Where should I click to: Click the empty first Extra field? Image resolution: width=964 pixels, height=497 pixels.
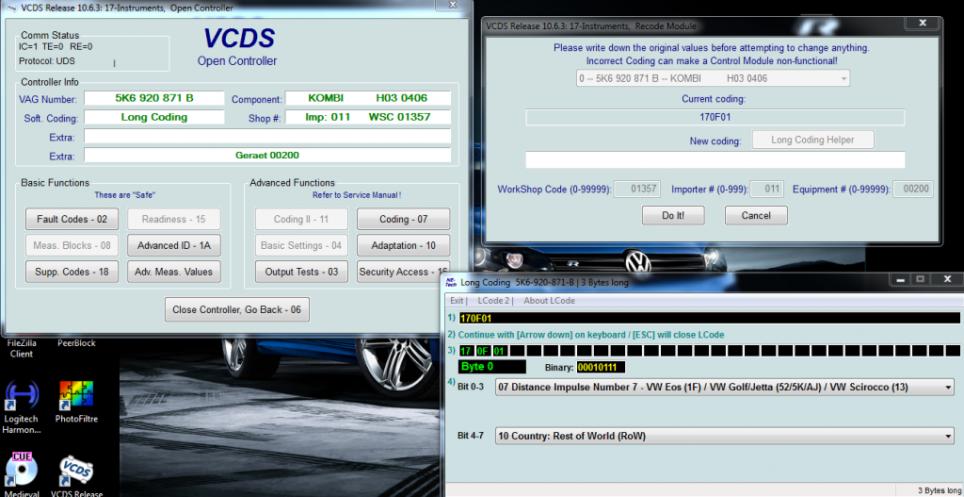tap(267, 136)
